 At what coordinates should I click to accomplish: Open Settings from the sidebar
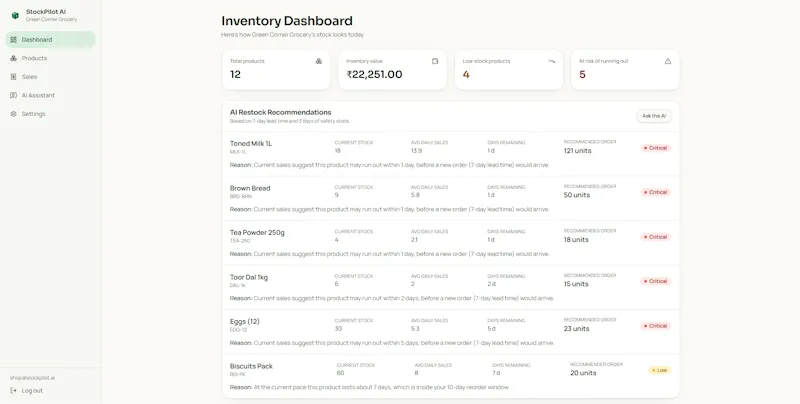pyautogui.click(x=51, y=114)
